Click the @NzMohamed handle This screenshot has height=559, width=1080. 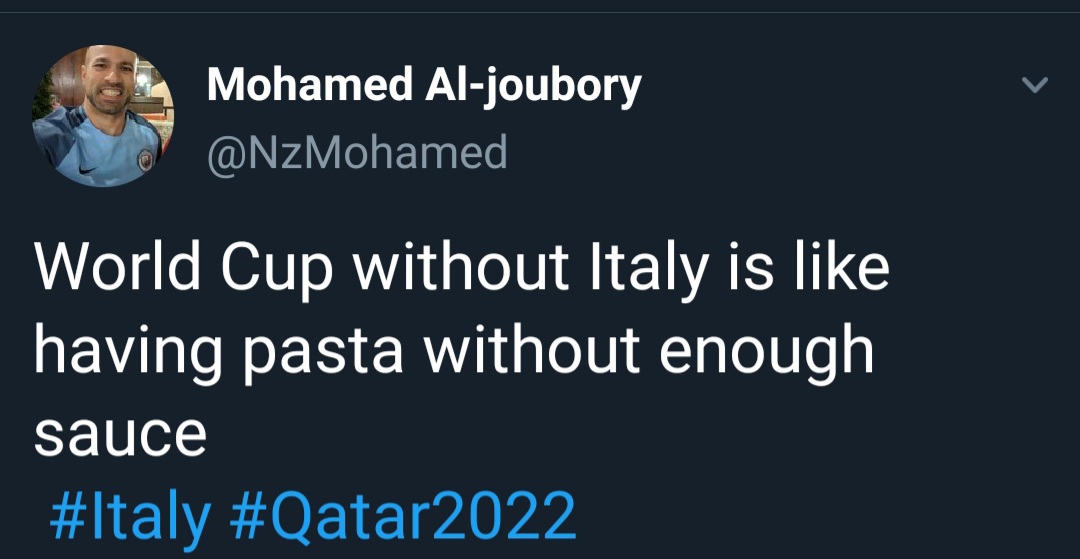point(357,153)
